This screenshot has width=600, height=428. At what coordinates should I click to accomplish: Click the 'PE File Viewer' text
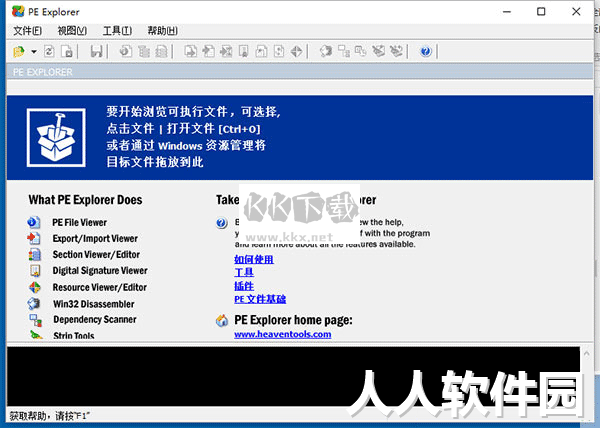(80, 223)
